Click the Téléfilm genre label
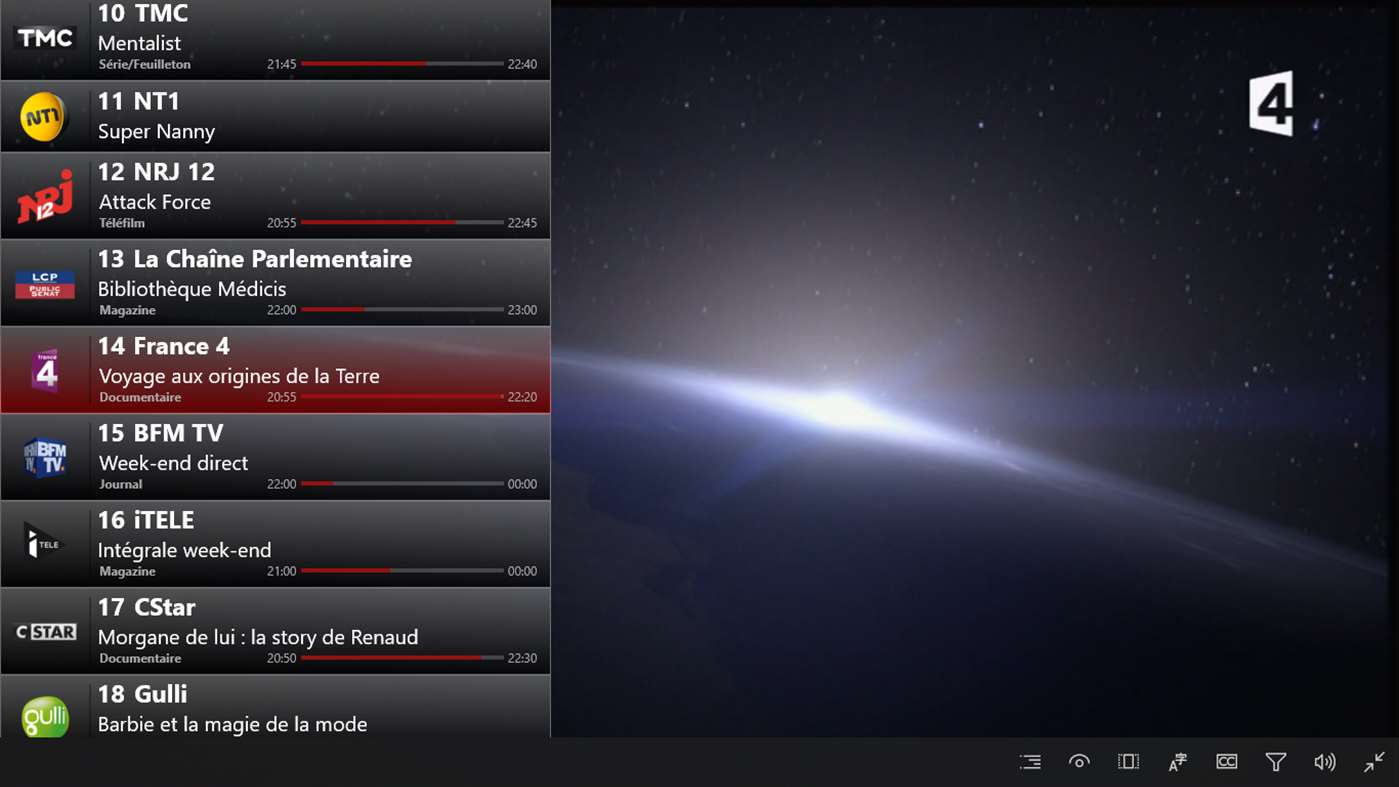Image resolution: width=1399 pixels, height=787 pixels. (x=122, y=223)
